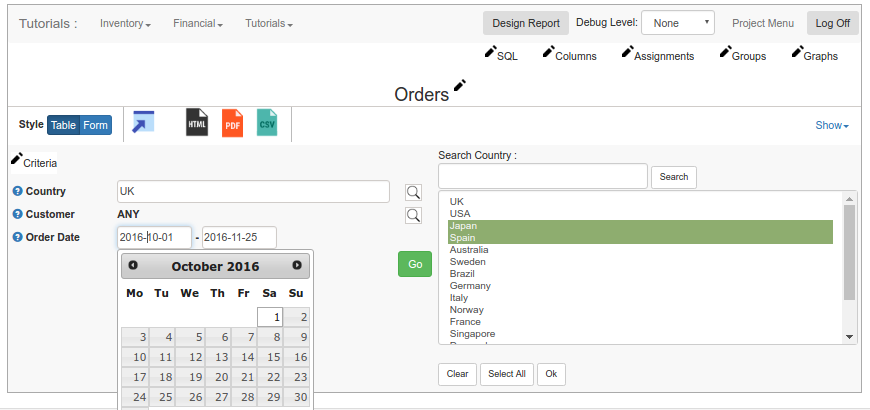
Task: Click the PDF export icon
Action: click(x=232, y=123)
